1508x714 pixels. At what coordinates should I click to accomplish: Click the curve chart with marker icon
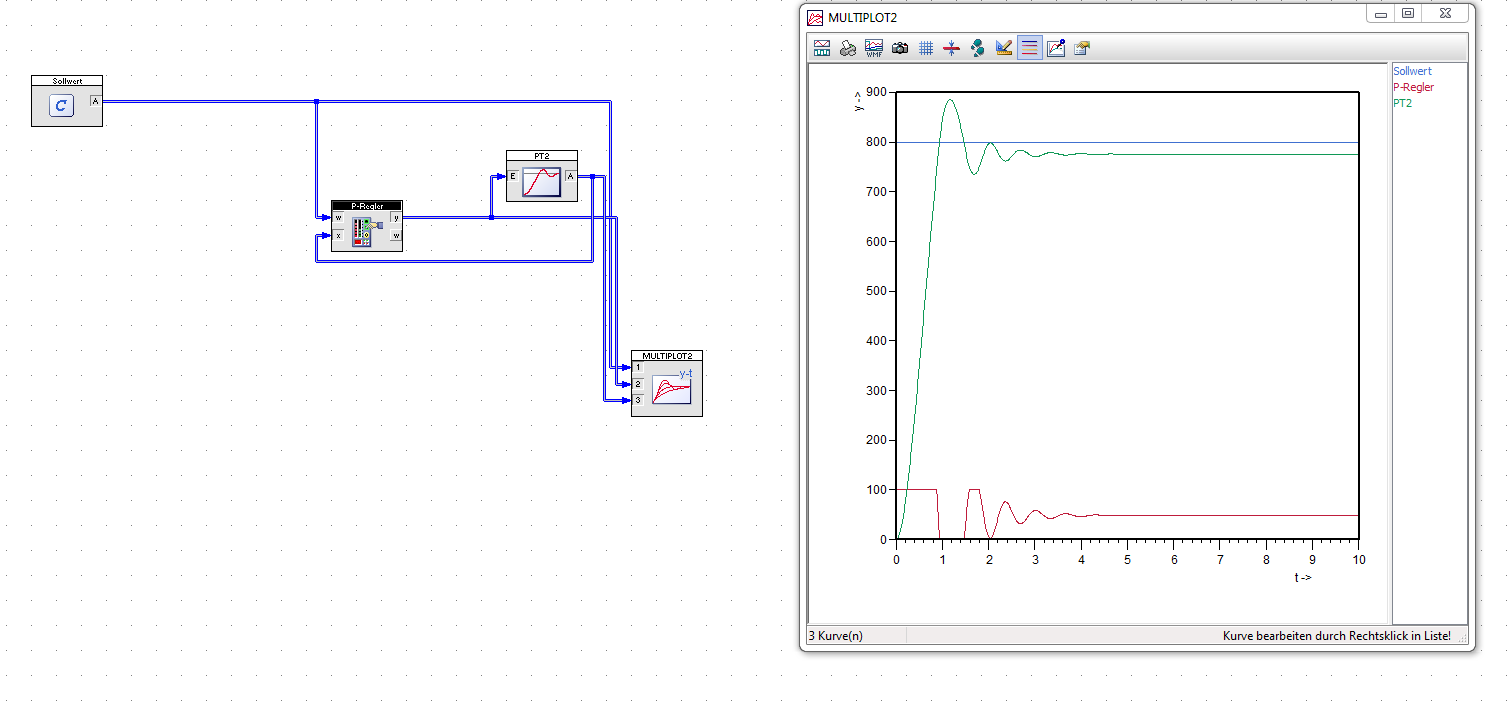[1056, 47]
